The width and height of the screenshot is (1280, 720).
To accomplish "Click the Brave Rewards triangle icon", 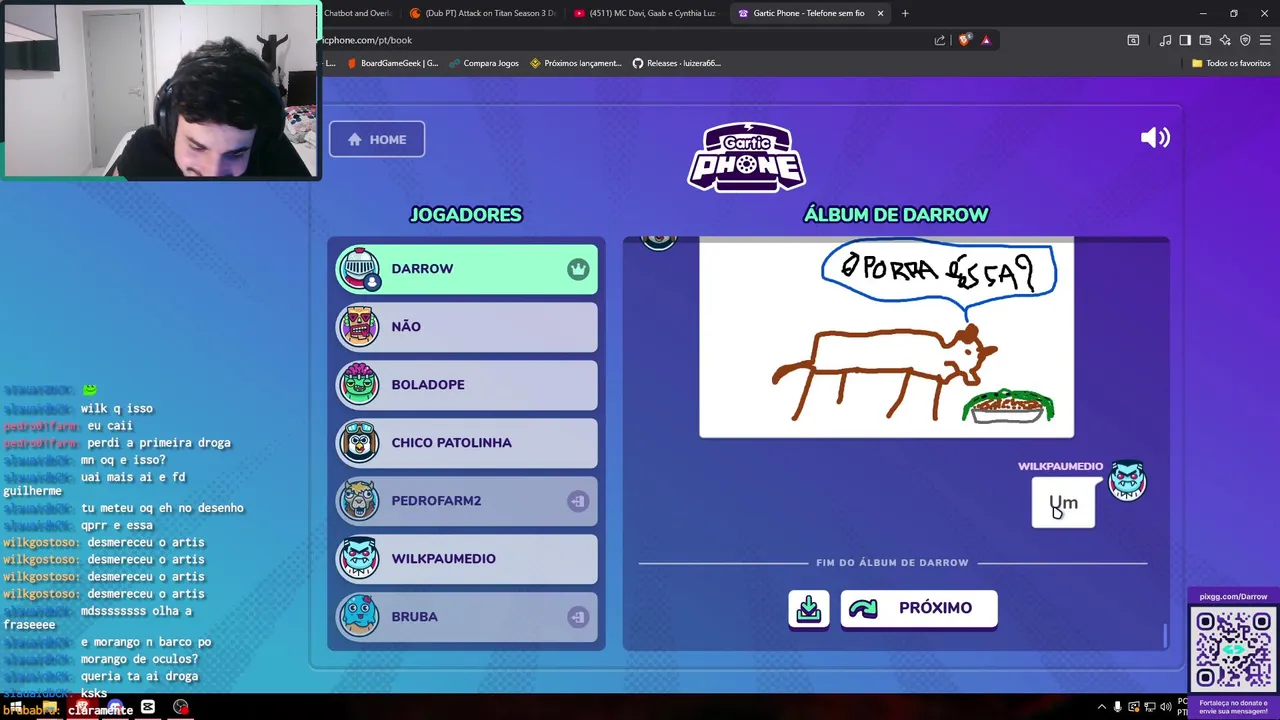I will tap(986, 40).
